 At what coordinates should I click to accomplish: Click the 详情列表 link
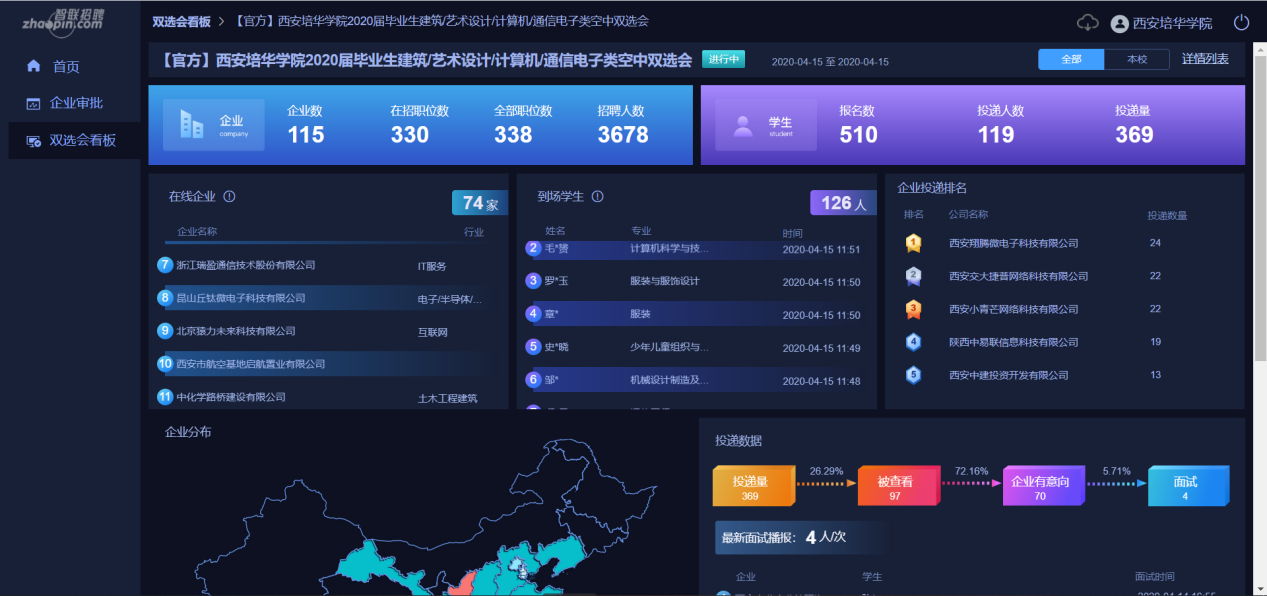point(1205,59)
